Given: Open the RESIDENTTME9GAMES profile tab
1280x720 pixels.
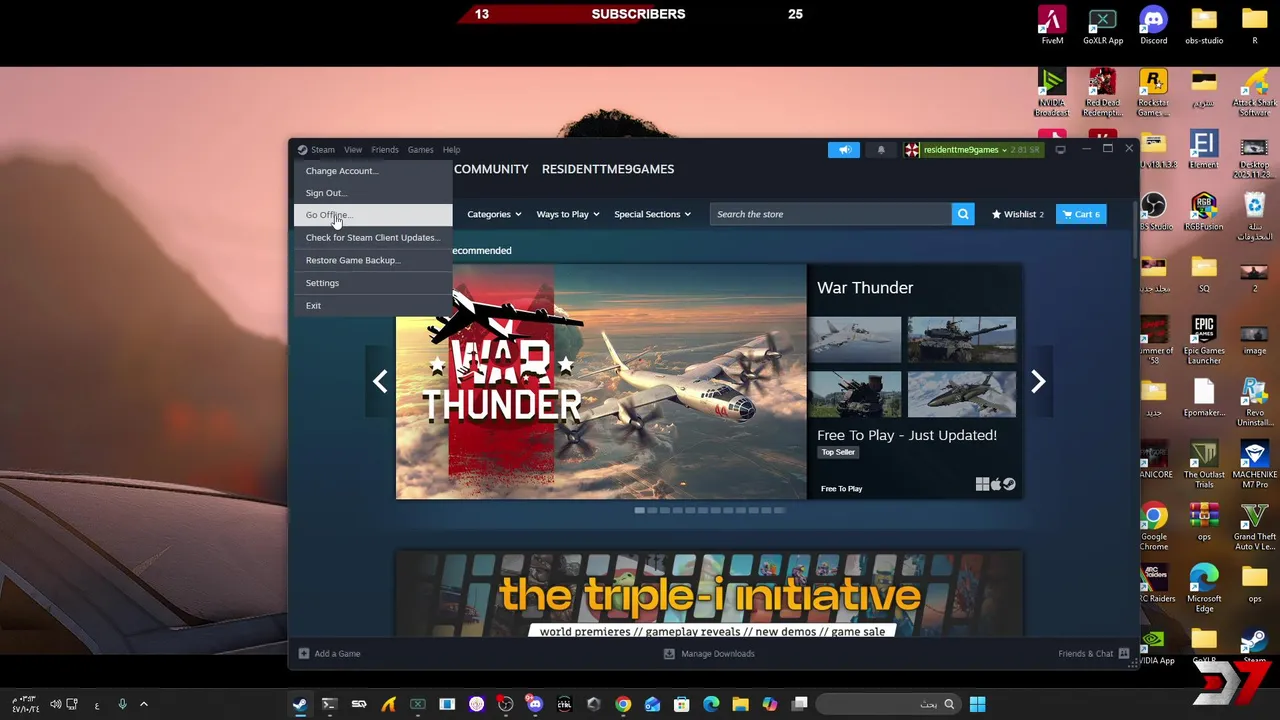Looking at the screenshot, I should [x=608, y=169].
